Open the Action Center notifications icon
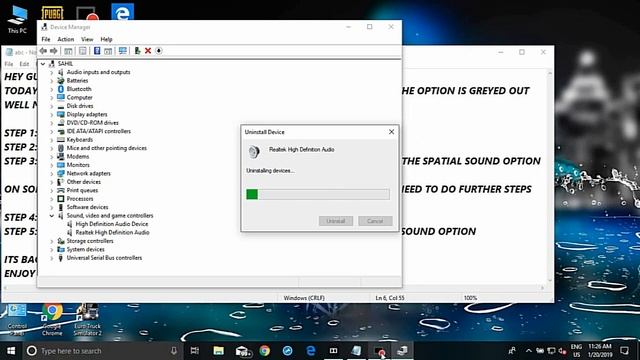Screen dimensions: 640x360 [x=624, y=351]
